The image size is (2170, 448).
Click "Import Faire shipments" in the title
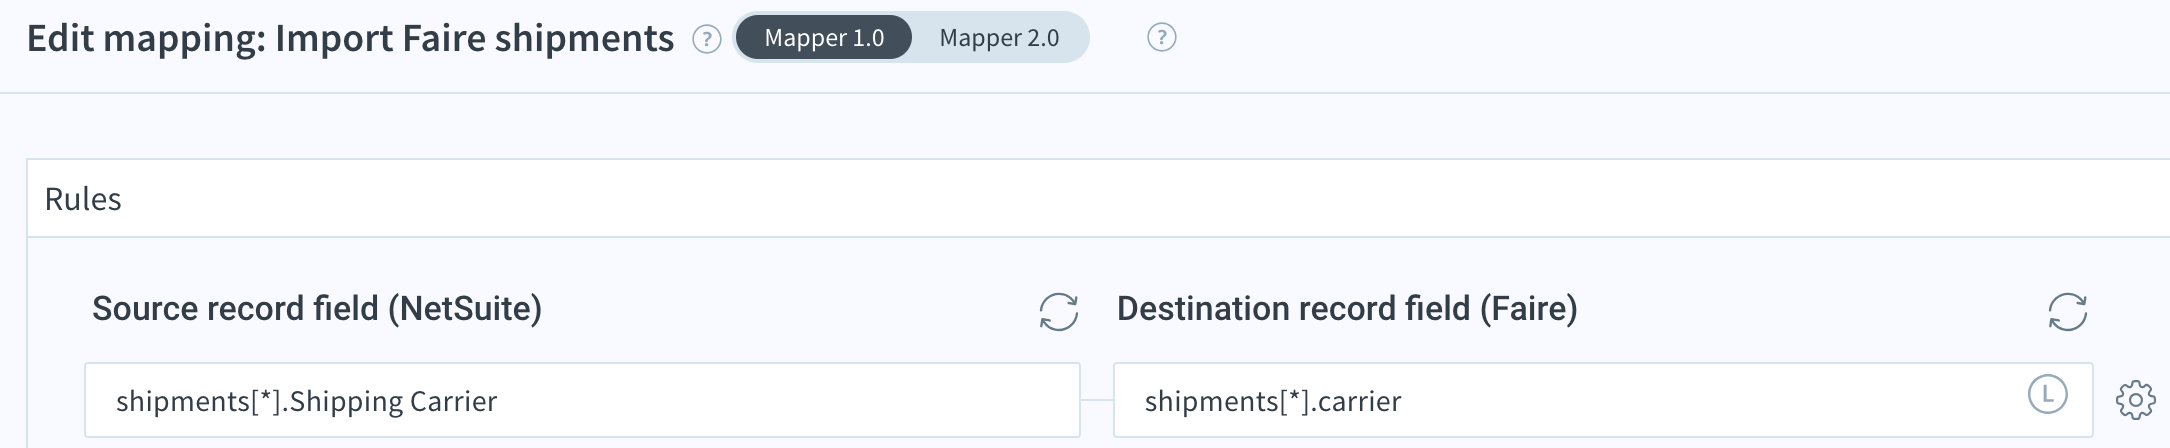coord(475,39)
